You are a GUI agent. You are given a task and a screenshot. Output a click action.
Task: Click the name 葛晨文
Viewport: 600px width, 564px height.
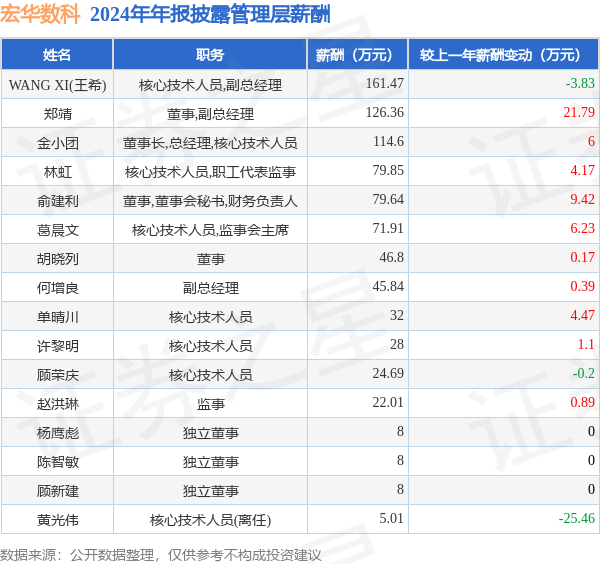57,230
